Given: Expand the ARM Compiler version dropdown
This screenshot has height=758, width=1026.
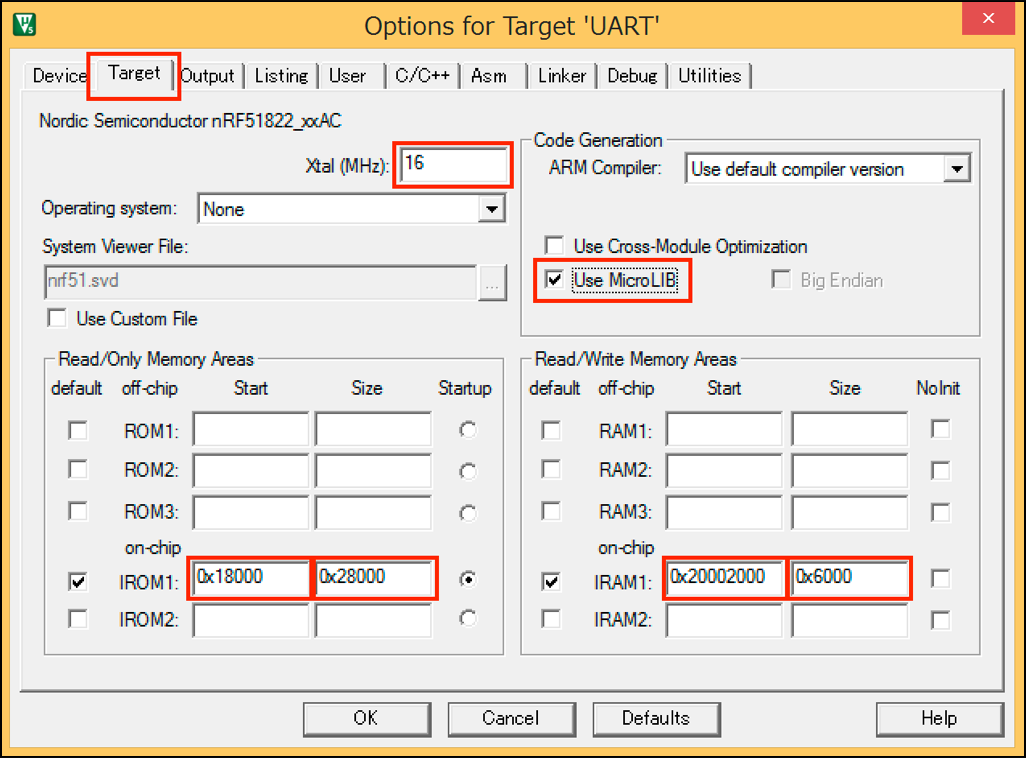Looking at the screenshot, I should click(957, 169).
